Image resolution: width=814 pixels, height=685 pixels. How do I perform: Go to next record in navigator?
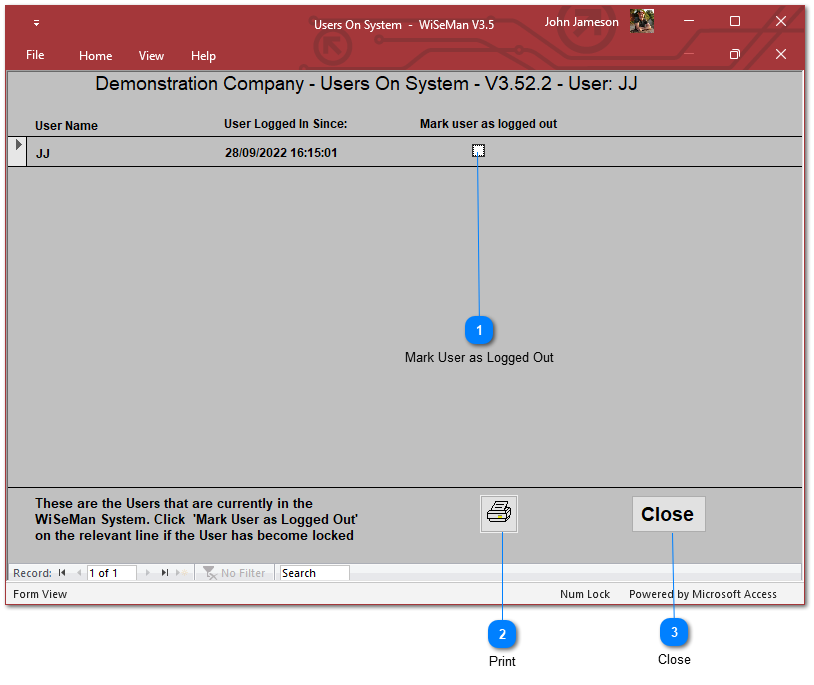pyautogui.click(x=148, y=573)
